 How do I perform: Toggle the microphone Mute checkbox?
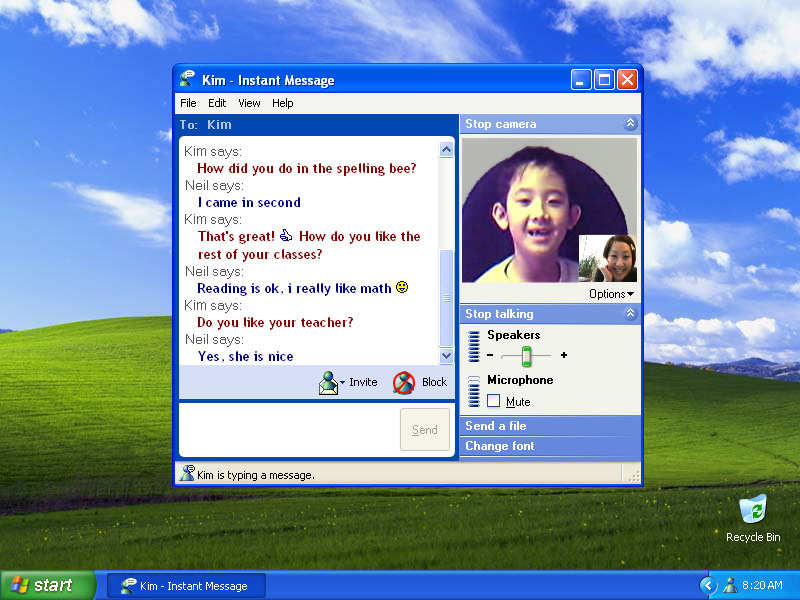click(x=493, y=401)
